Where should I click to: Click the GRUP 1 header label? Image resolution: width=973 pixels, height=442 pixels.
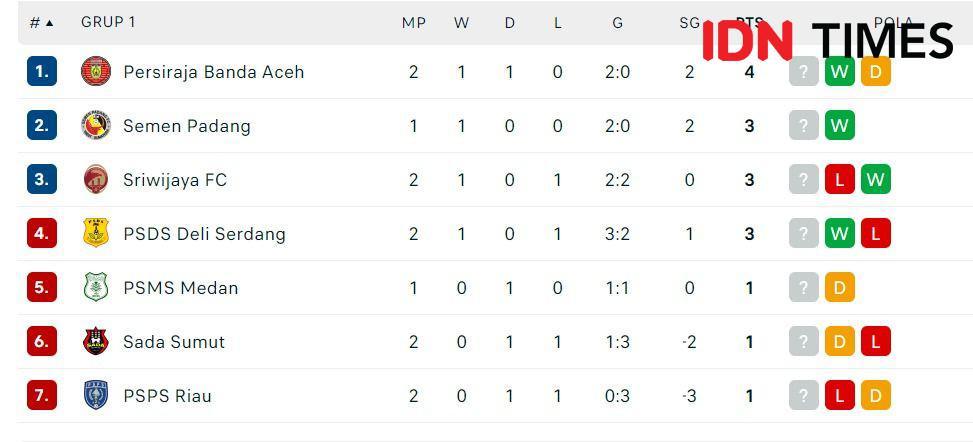[108, 22]
